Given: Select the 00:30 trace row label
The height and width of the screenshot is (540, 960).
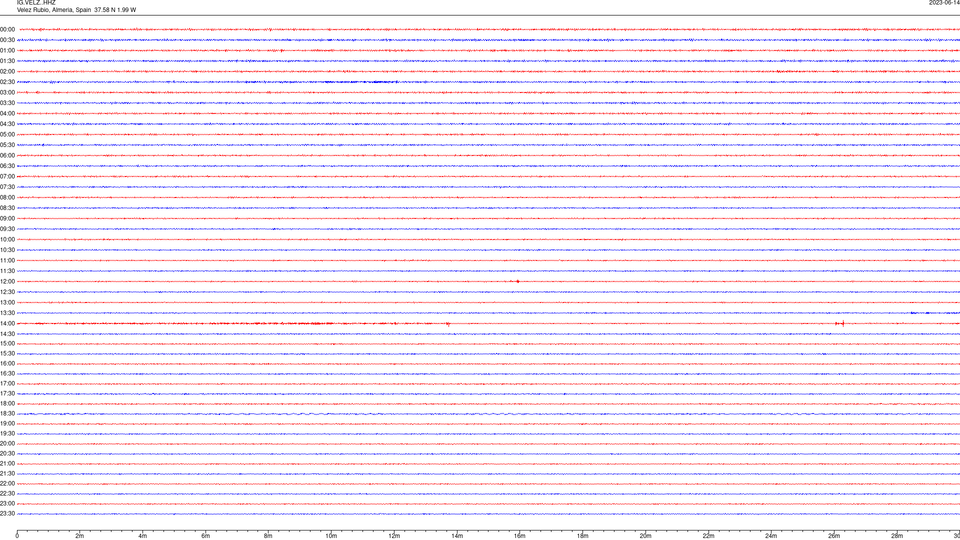Looking at the screenshot, I should tap(7, 40).
